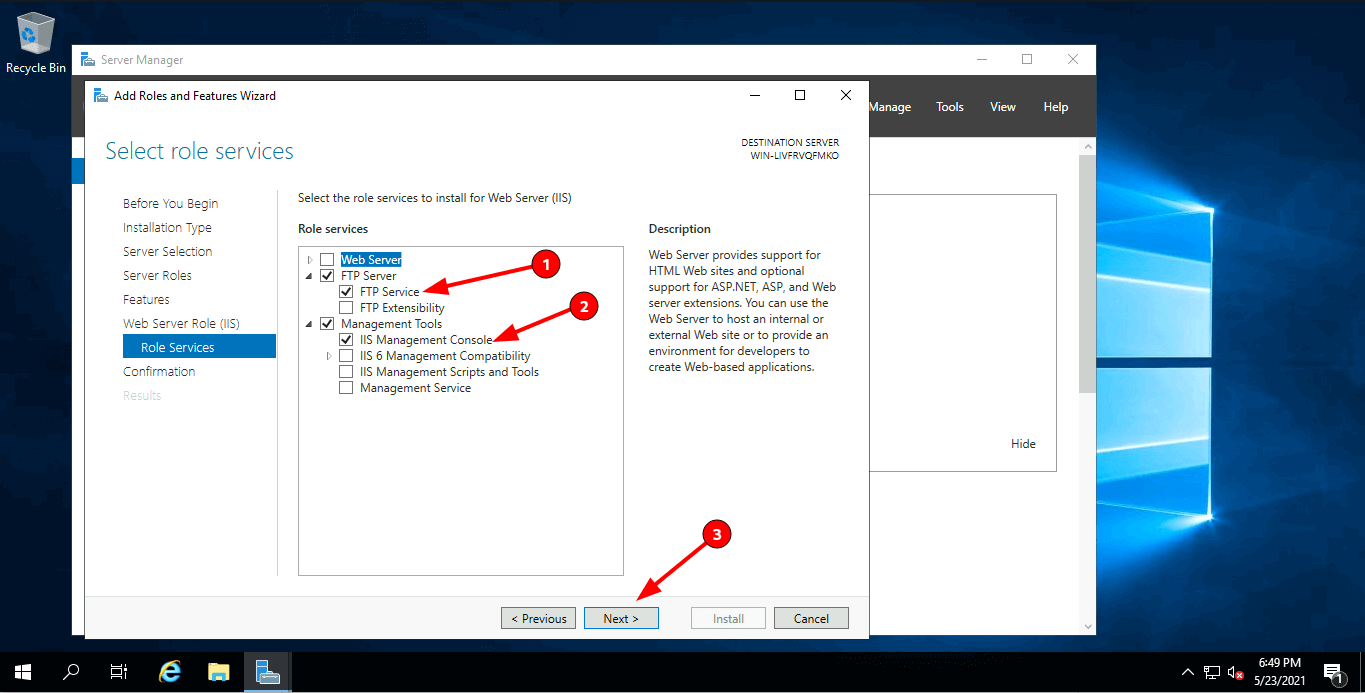Click the WIN-LIVFRVQFMKO server name text
Viewport: 1365px width, 693px height.
[795, 156]
